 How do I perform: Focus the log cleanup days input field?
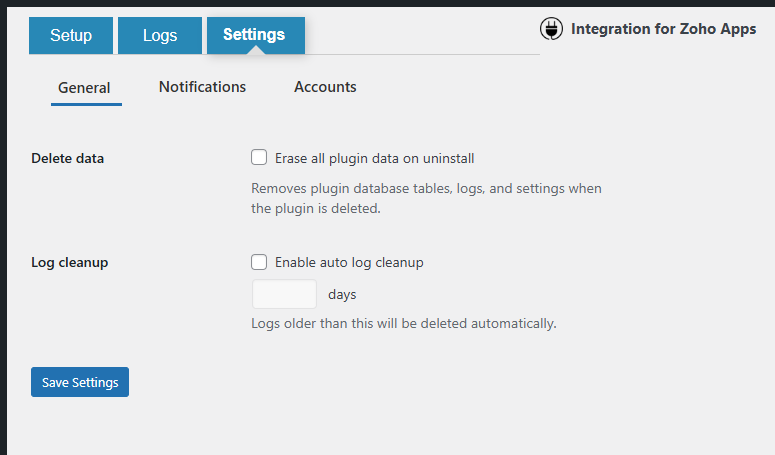pyautogui.click(x=284, y=294)
